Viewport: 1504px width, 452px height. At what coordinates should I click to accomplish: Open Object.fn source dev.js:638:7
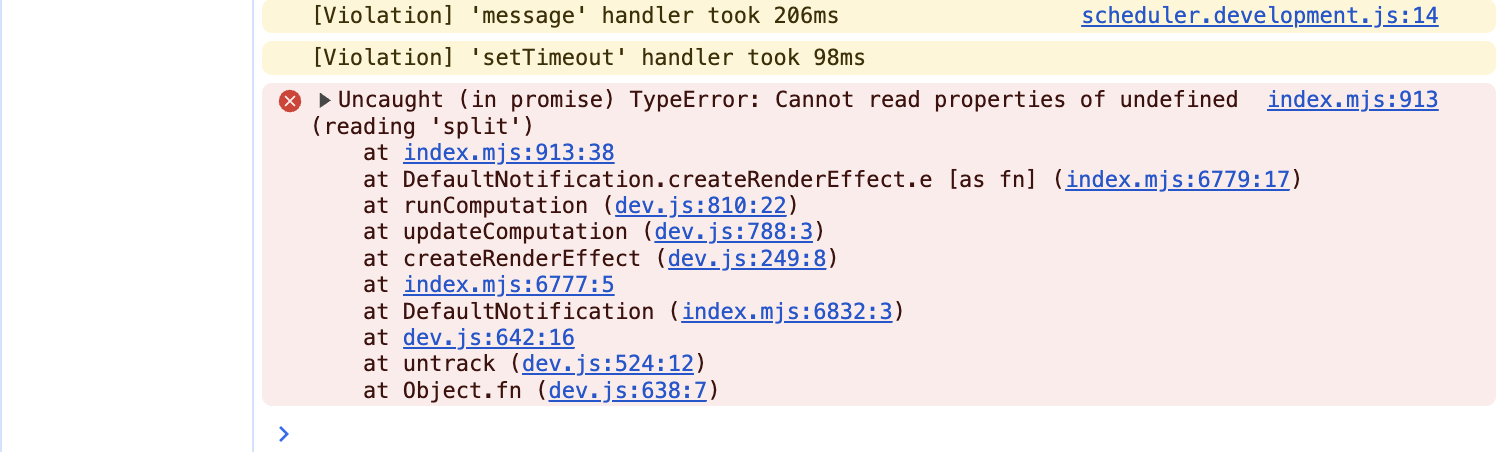coord(628,390)
